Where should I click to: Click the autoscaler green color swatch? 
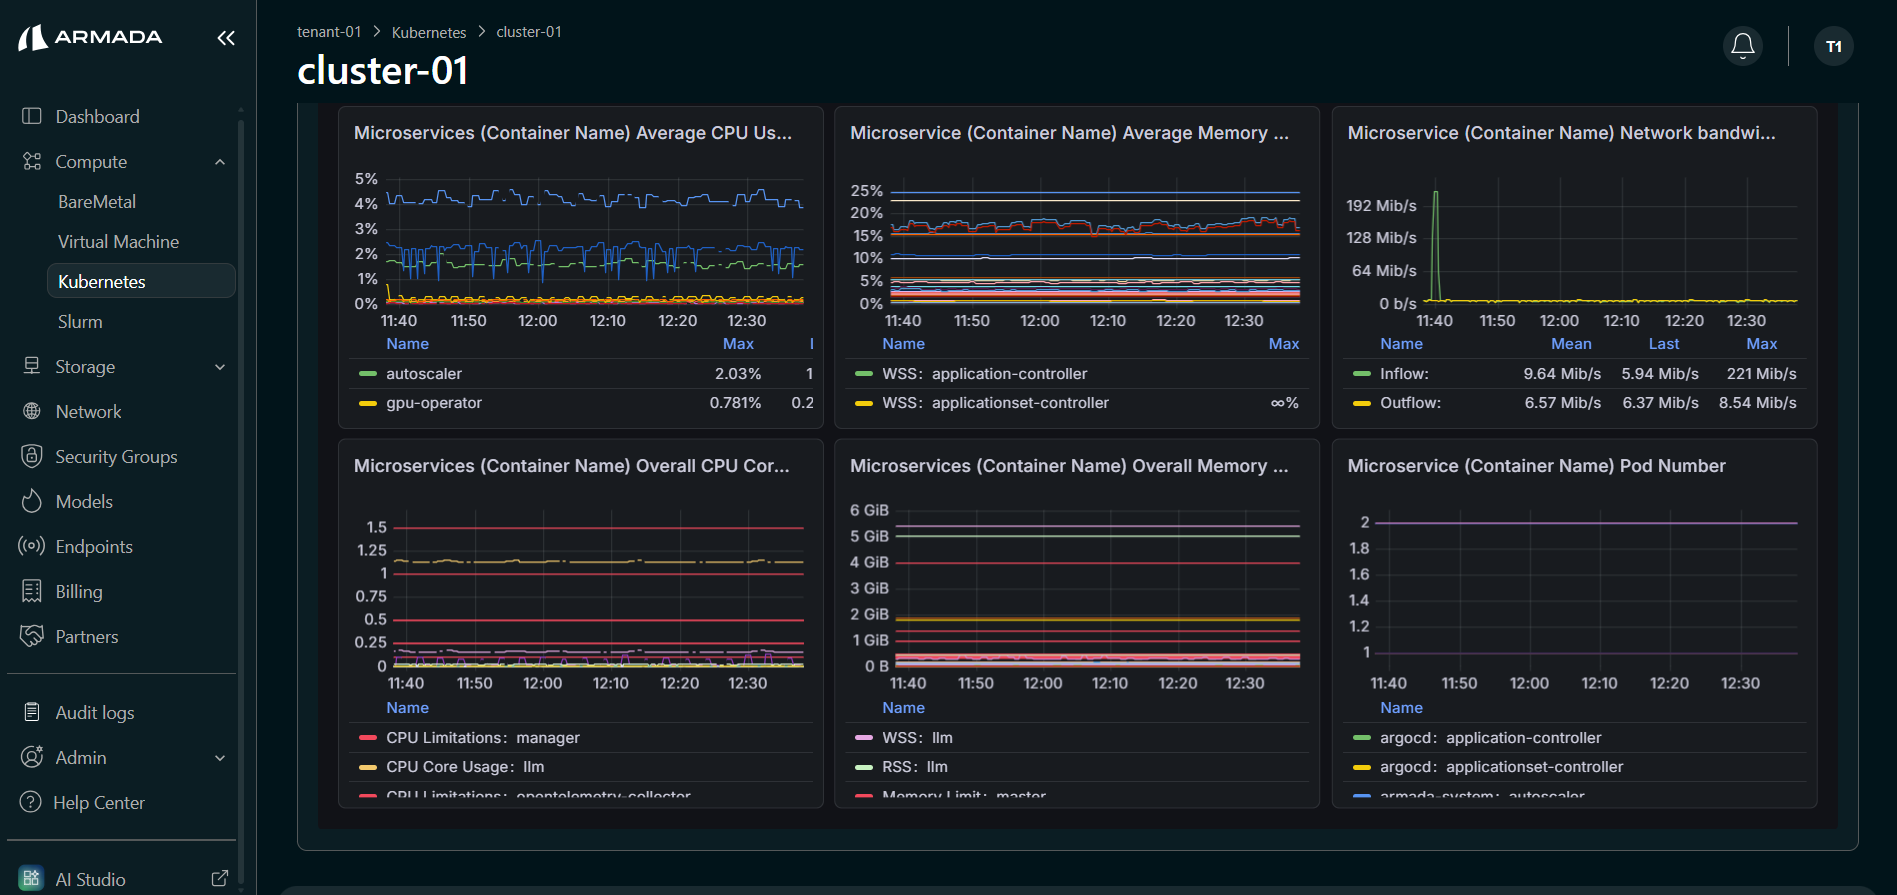[367, 373]
